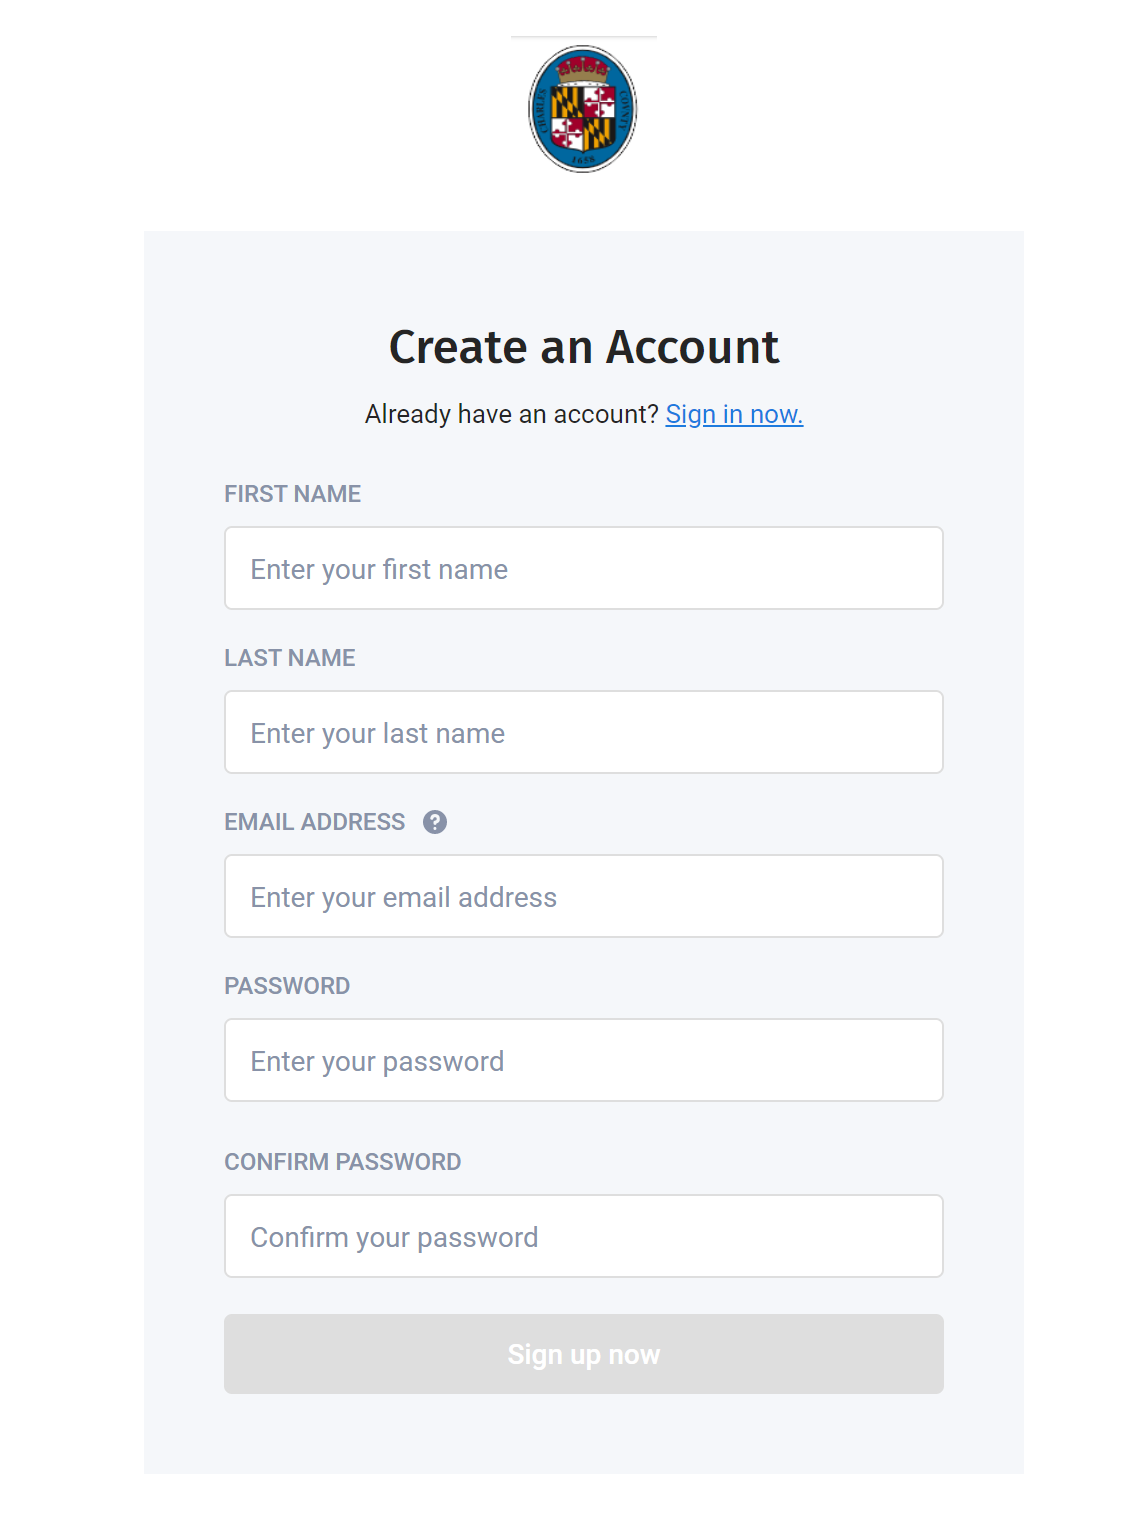The image size is (1148, 1514).
Task: Click the password entry field
Action: pos(583,1060)
